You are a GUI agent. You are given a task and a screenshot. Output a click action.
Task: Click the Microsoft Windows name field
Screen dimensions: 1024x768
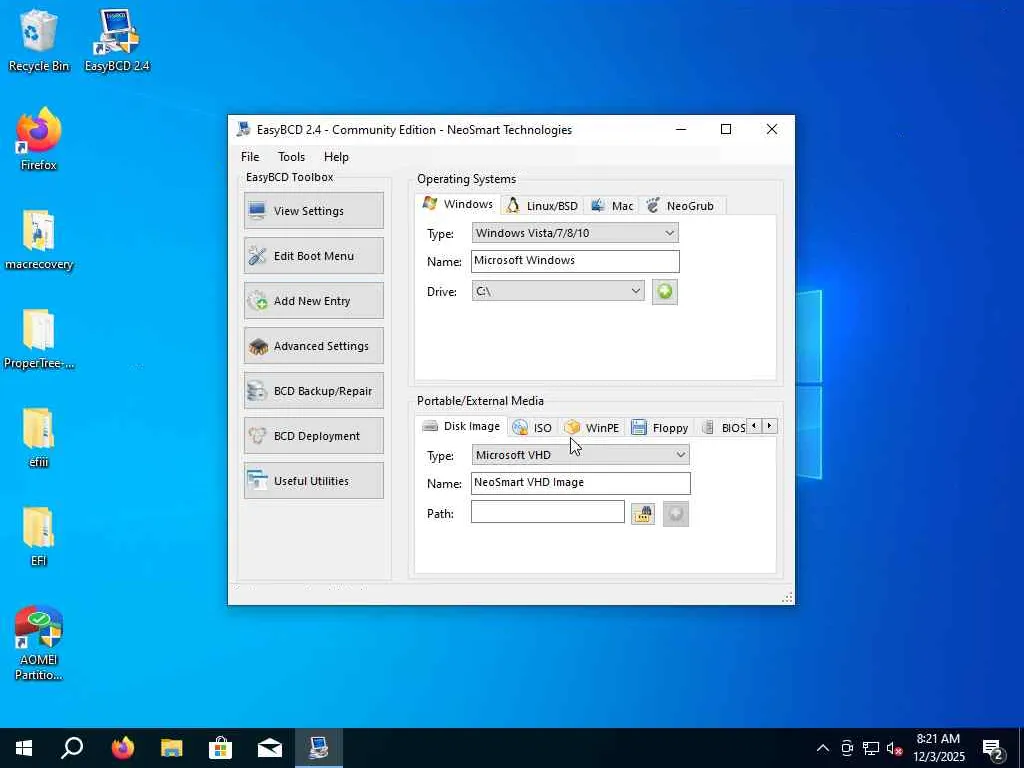coord(575,261)
